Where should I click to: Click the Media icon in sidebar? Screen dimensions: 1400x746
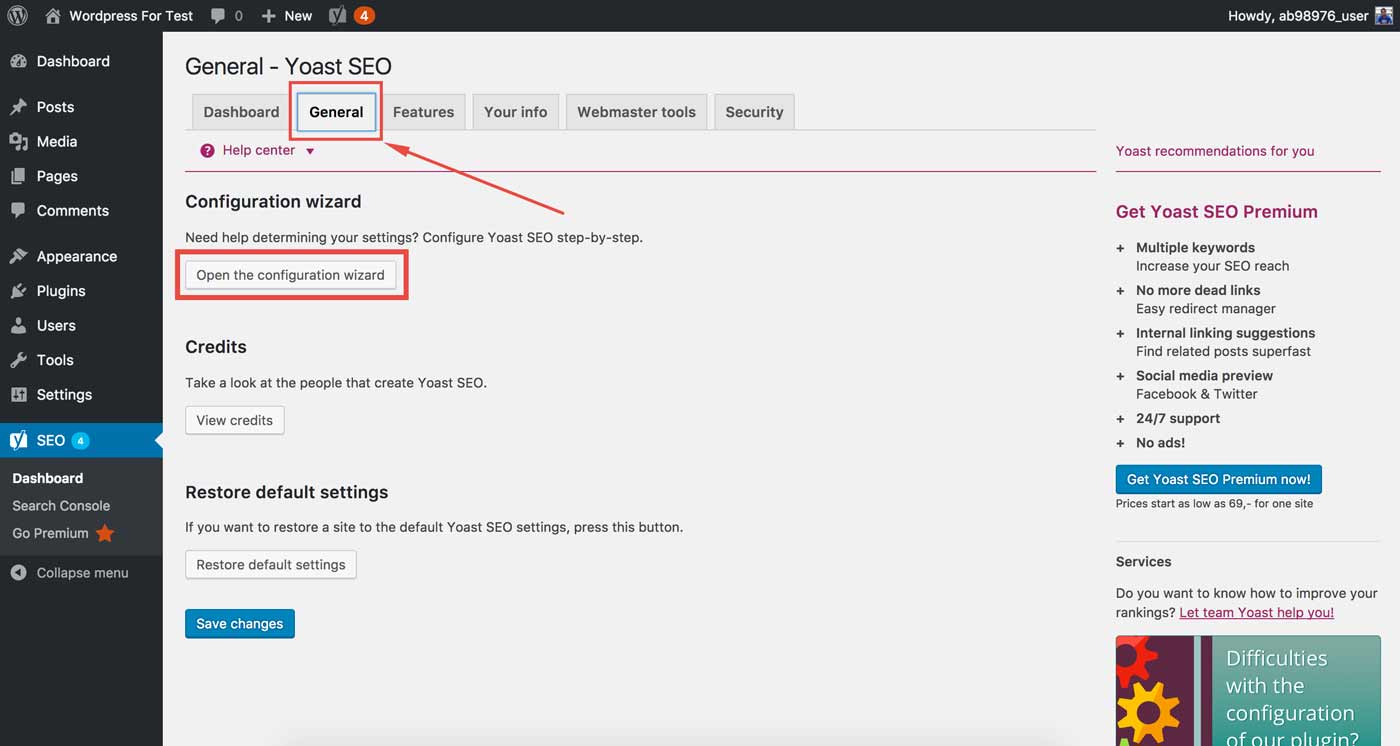pyautogui.click(x=18, y=142)
